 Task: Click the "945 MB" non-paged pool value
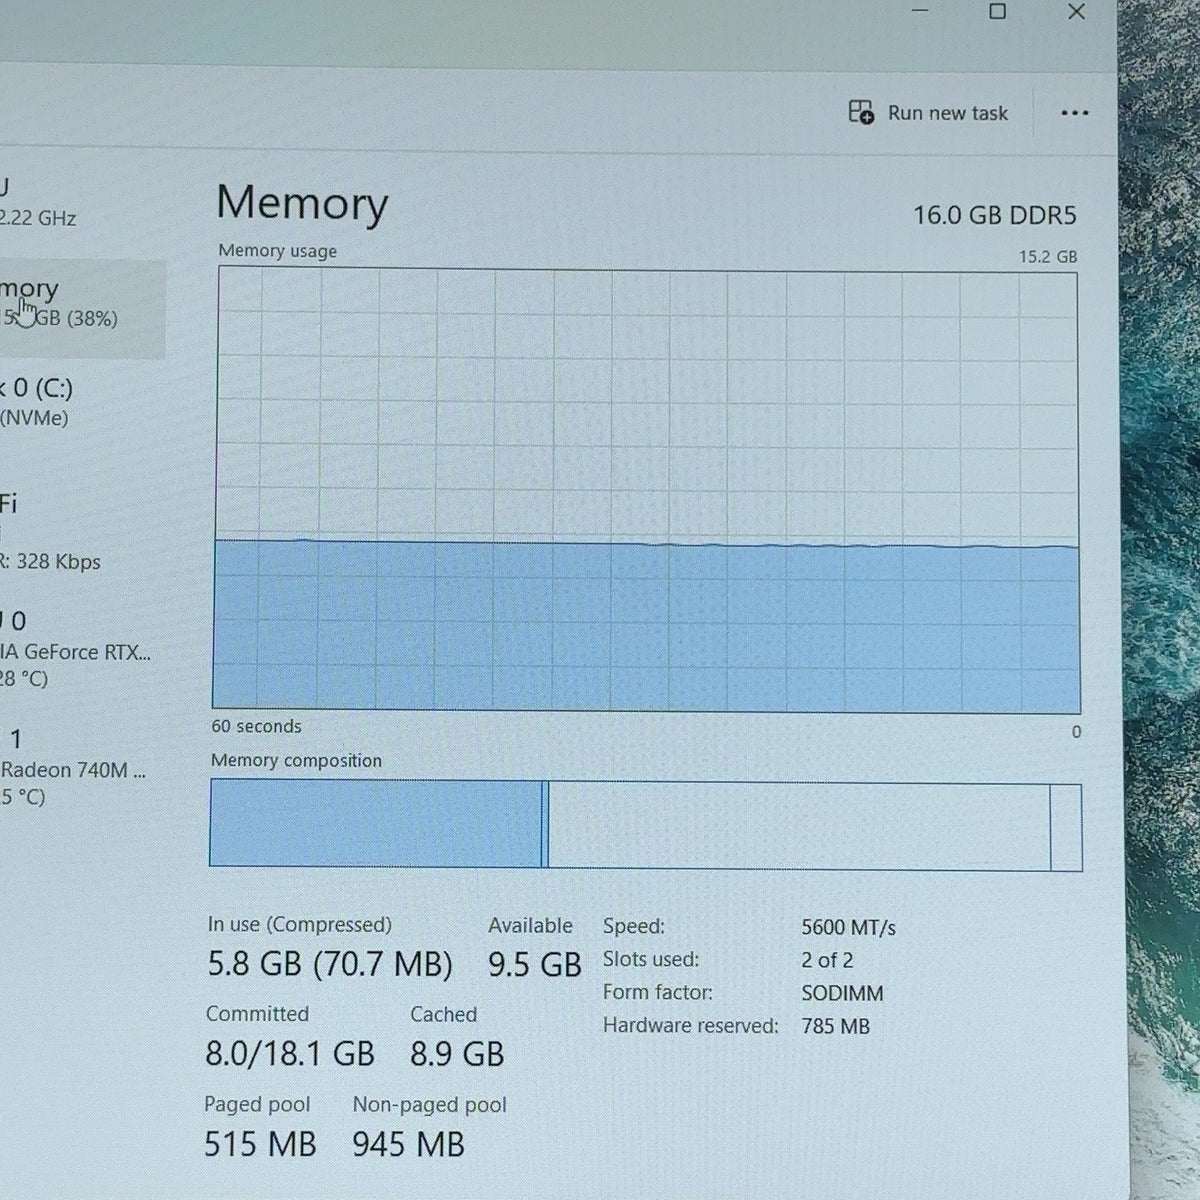408,1144
